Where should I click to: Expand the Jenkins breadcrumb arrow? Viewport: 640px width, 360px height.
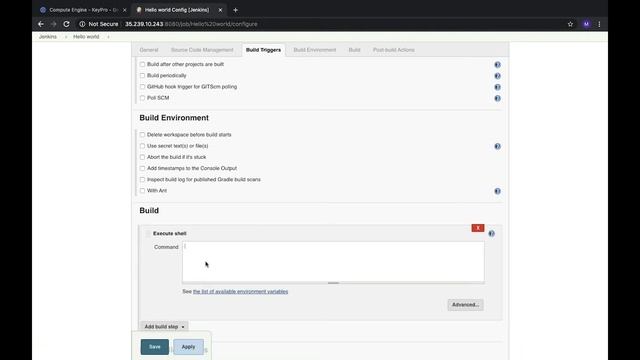pyautogui.click(x=66, y=37)
